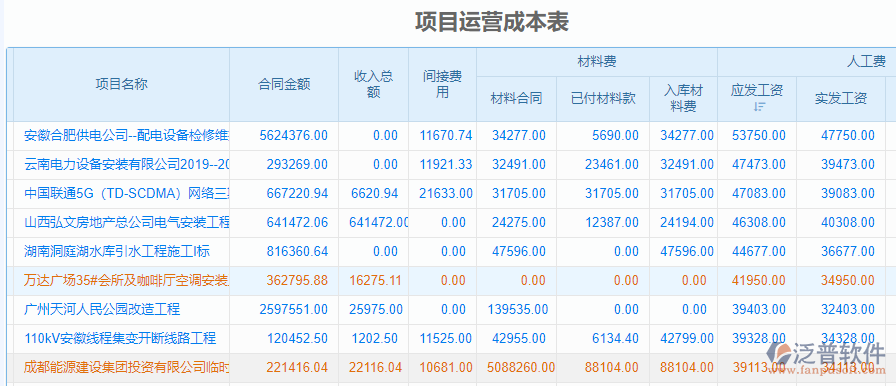Click stocked material value 24194.00

coord(687,222)
